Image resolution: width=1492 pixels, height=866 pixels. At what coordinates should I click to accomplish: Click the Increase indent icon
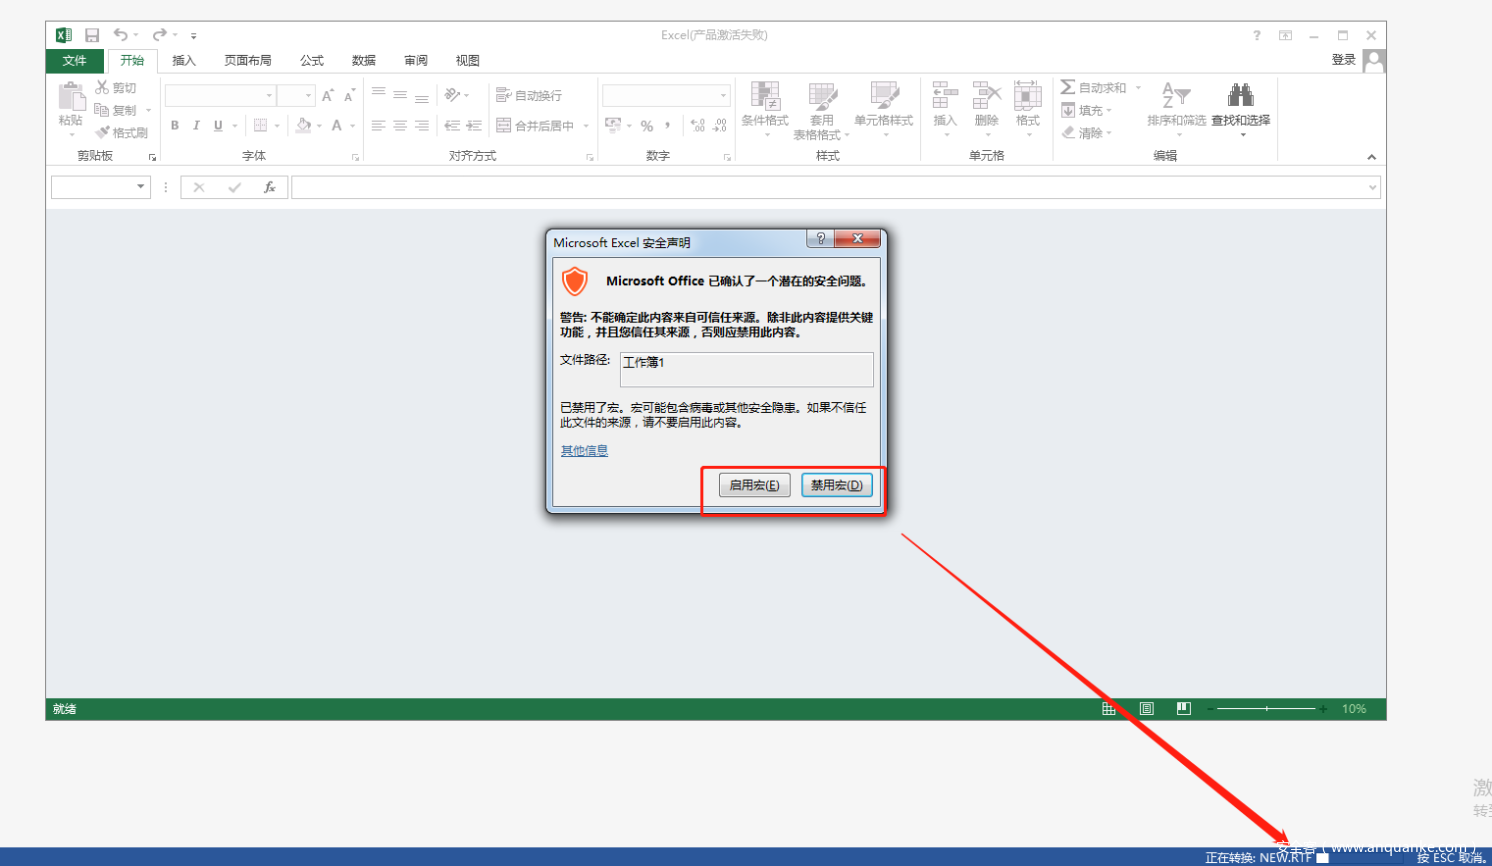point(474,125)
